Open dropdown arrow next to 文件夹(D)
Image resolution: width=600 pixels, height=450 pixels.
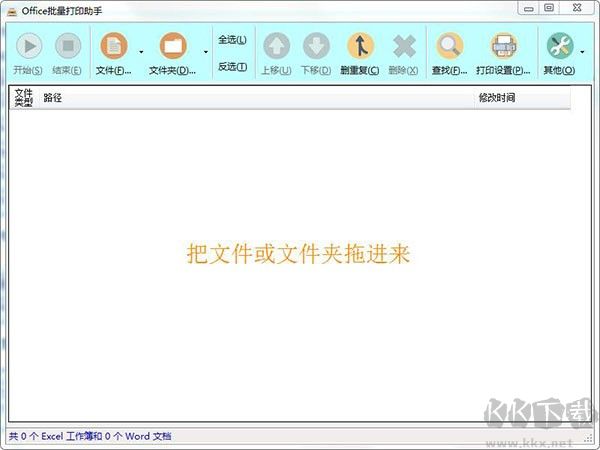pyautogui.click(x=206, y=52)
